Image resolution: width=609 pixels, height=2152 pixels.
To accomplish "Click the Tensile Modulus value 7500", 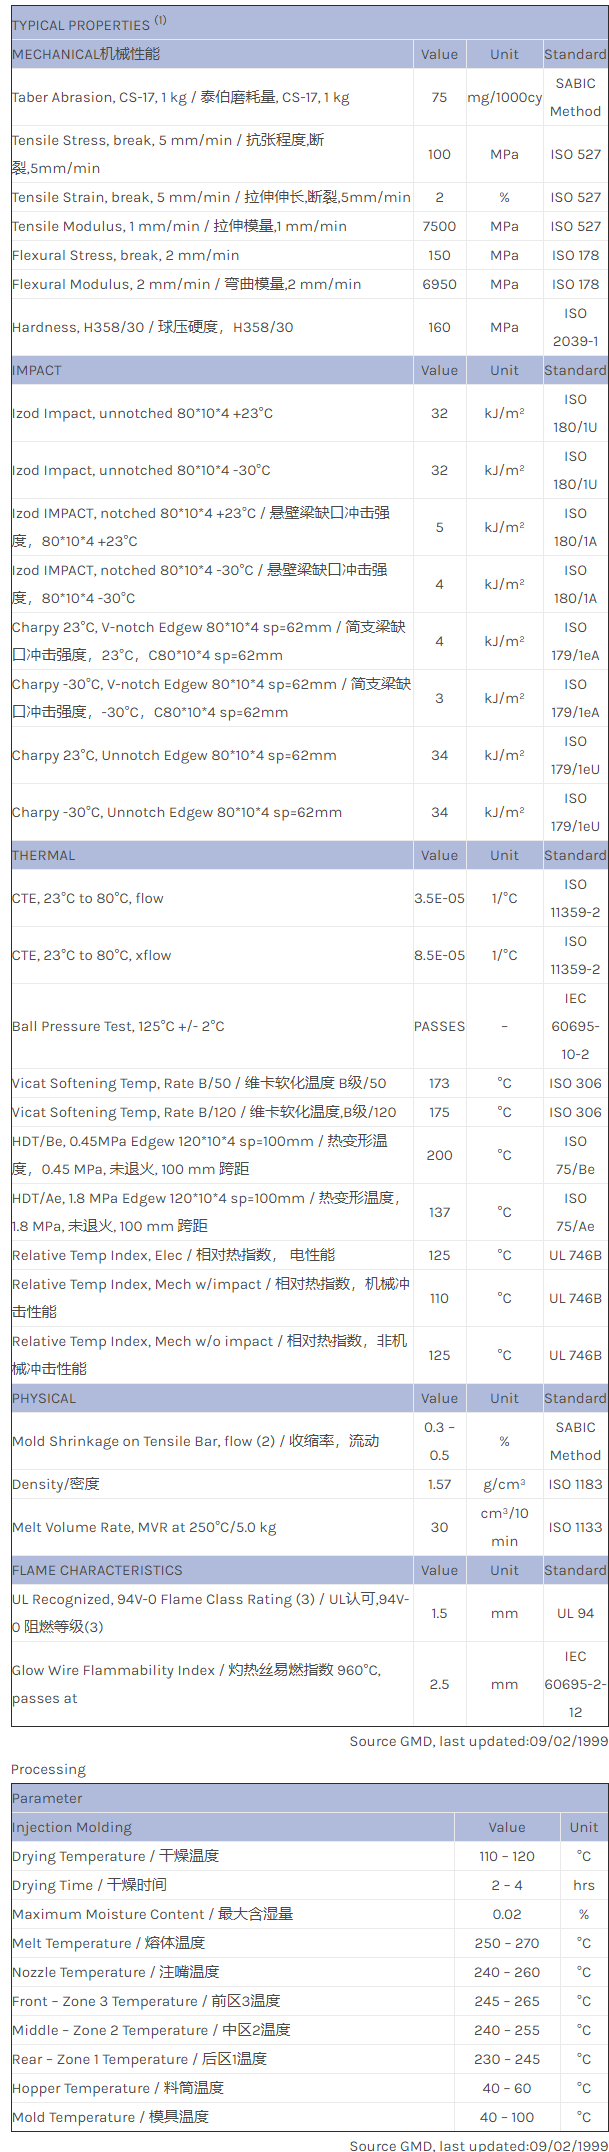I will point(439,226).
